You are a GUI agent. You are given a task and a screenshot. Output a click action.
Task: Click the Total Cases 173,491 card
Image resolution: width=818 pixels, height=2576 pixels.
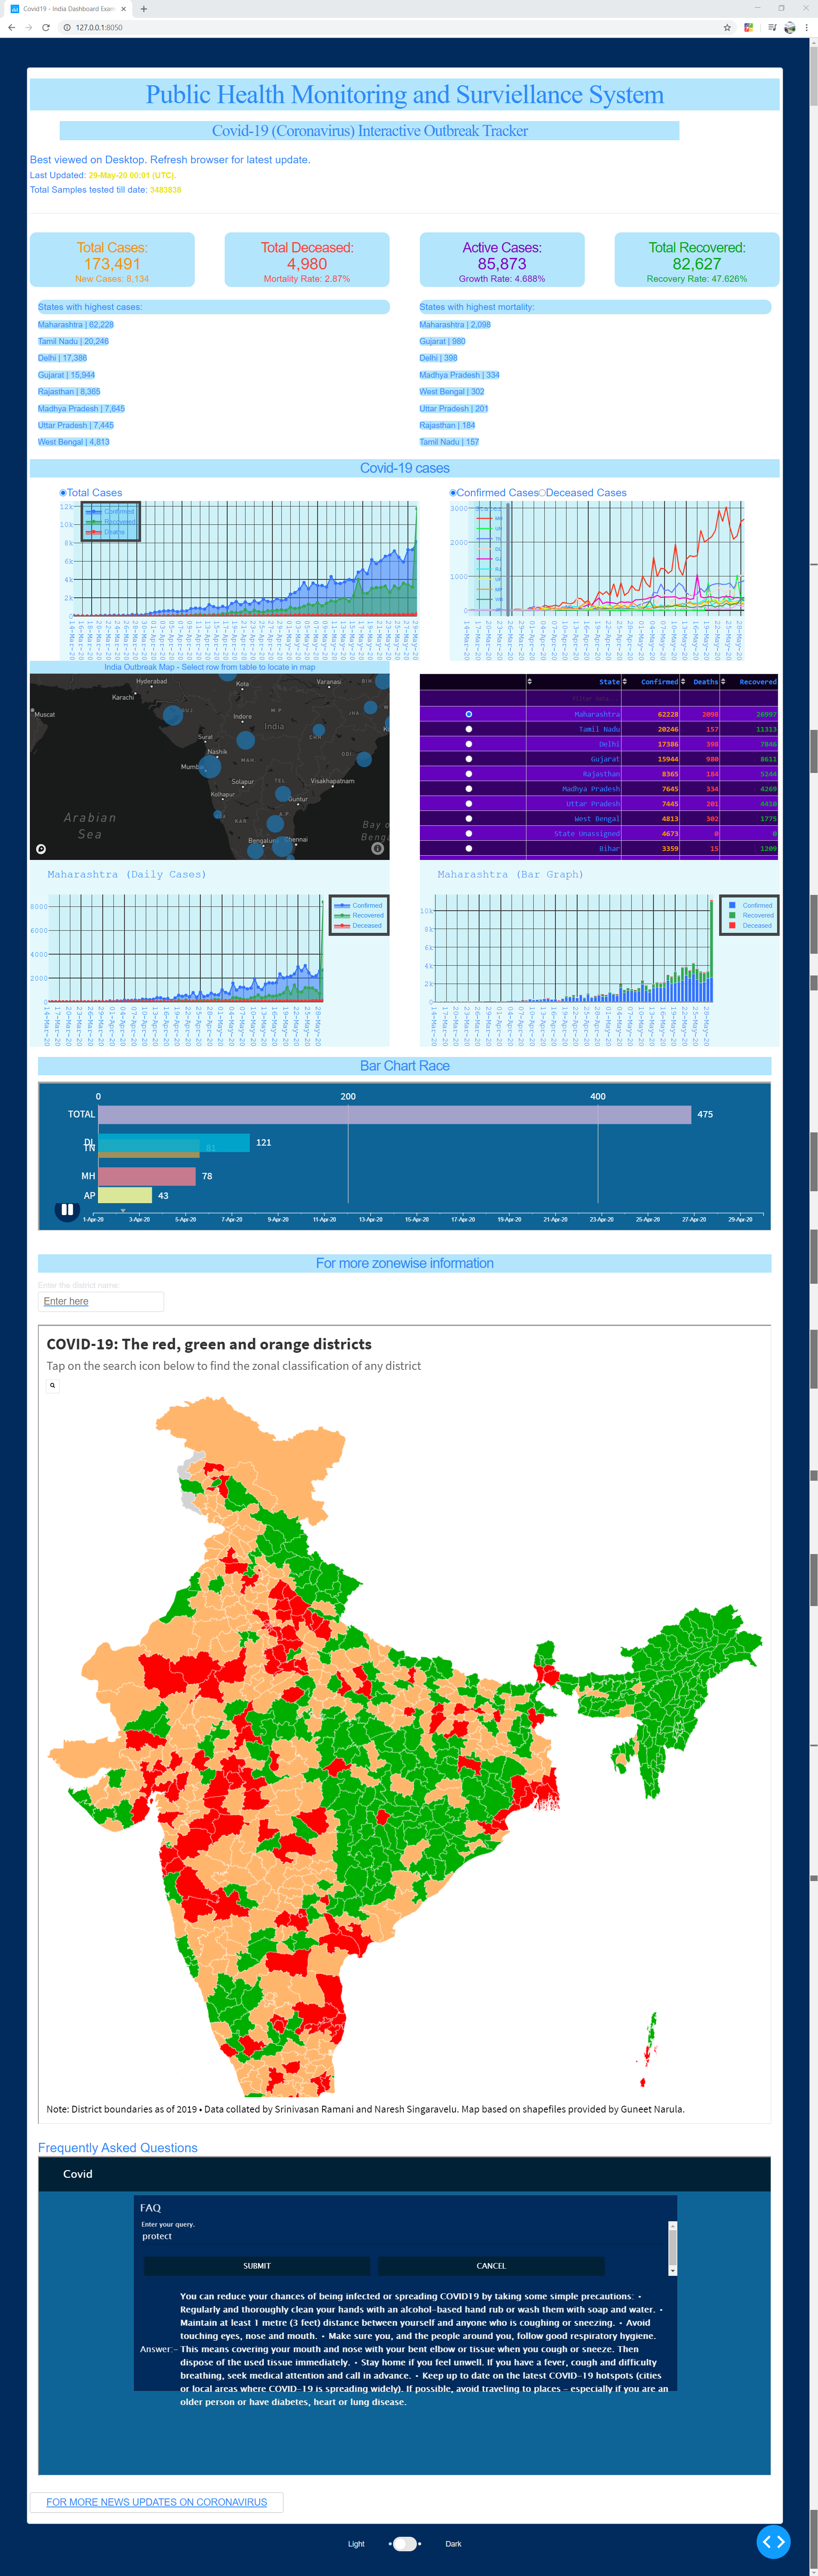pos(112,260)
